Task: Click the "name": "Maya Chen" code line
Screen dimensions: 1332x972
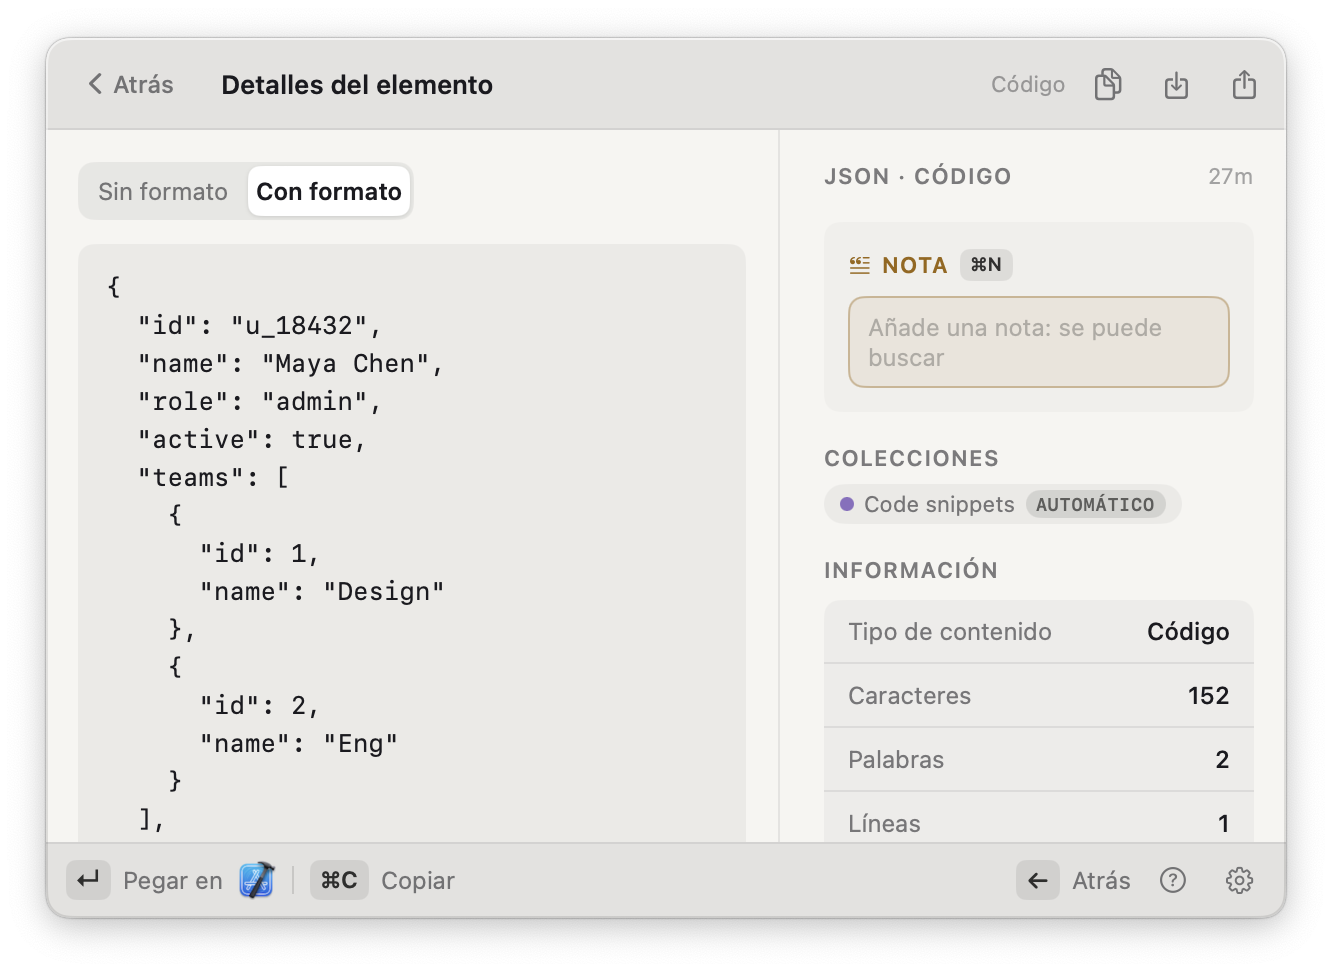Action: [x=291, y=364]
